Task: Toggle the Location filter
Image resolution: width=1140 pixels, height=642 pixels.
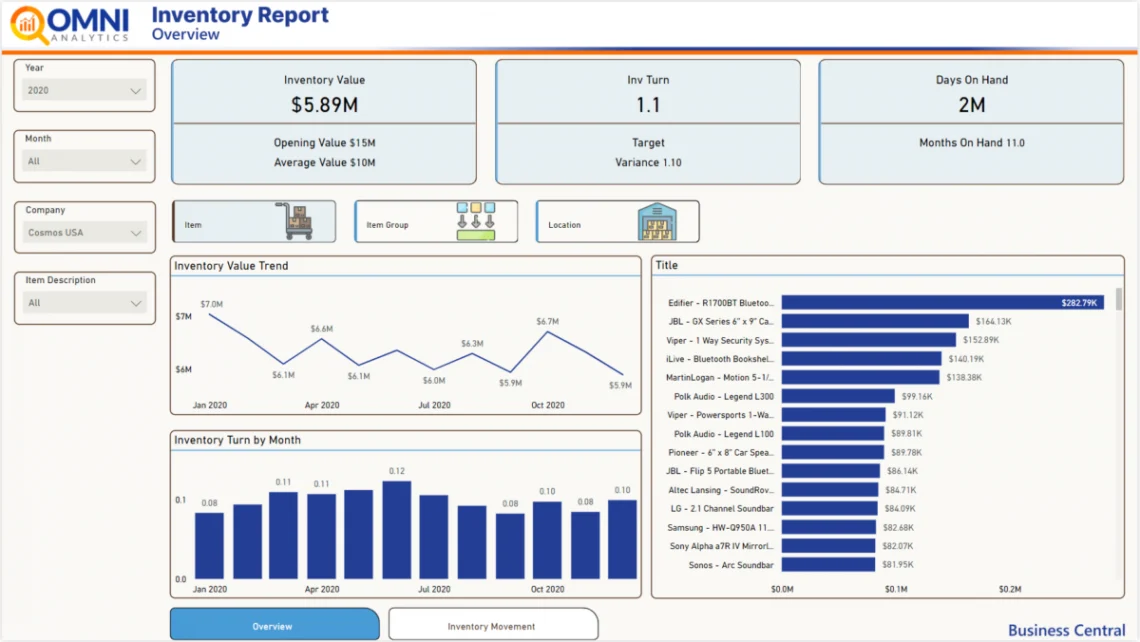Action: [x=617, y=221]
